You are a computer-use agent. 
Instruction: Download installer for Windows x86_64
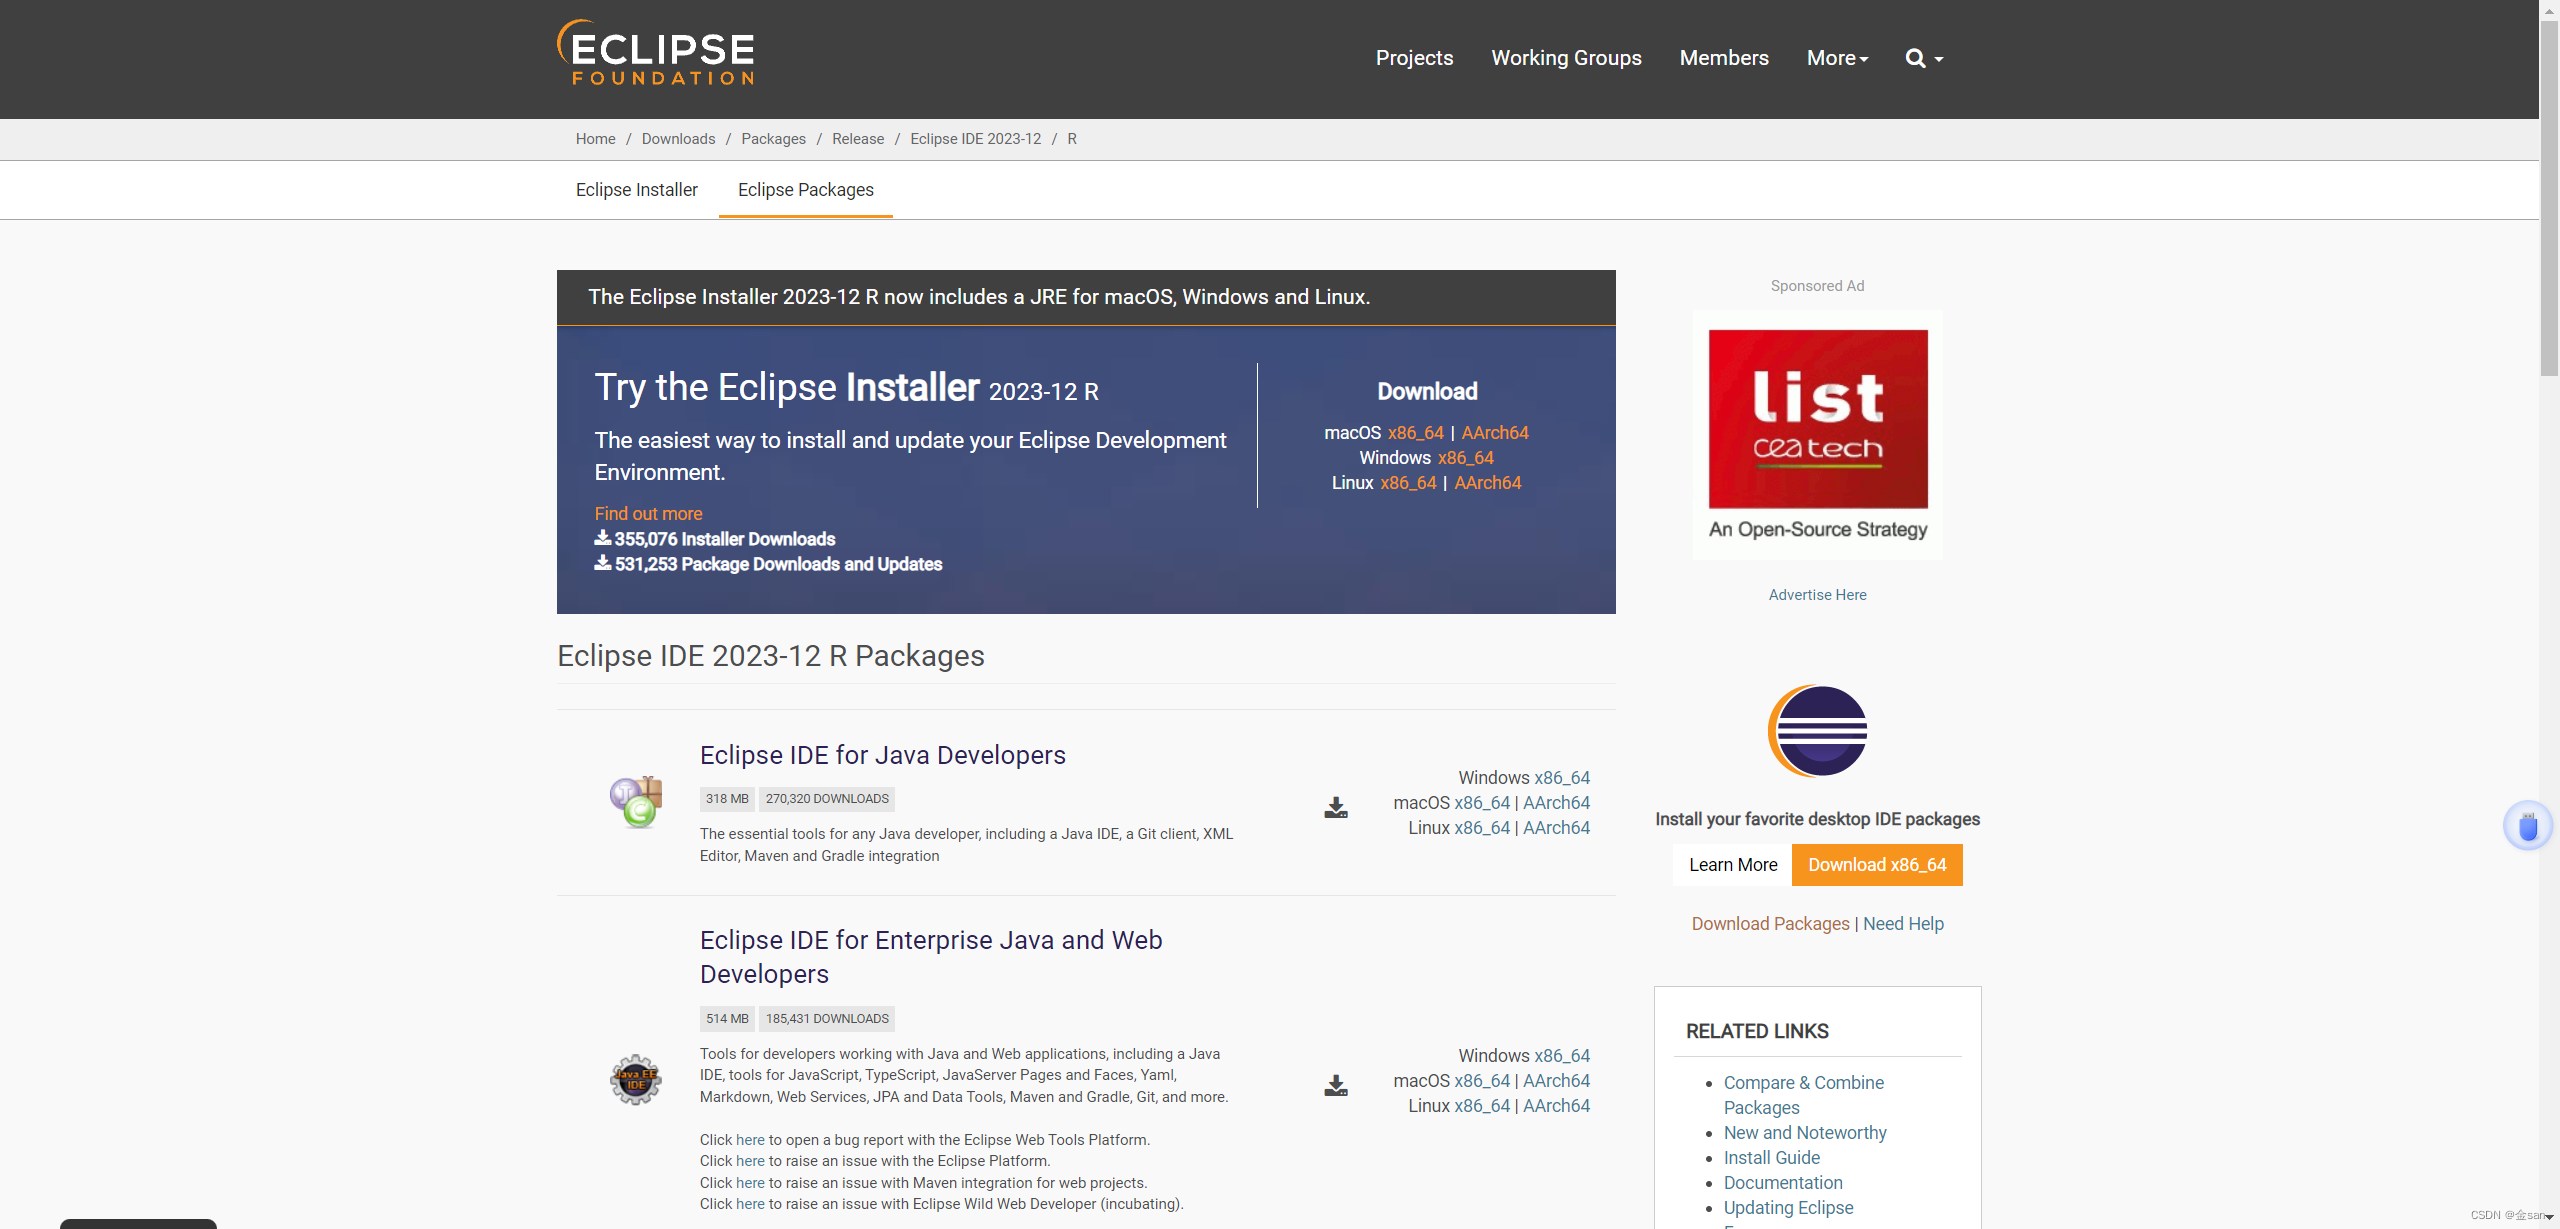tap(1466, 458)
